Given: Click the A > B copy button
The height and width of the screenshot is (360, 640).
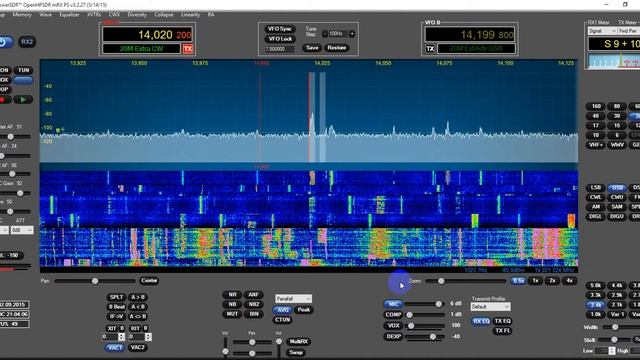Looking at the screenshot, I should point(138,297).
